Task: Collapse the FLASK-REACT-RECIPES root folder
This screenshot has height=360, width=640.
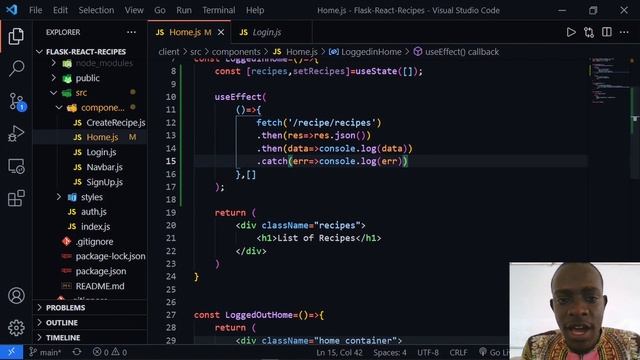Action: tap(86, 52)
